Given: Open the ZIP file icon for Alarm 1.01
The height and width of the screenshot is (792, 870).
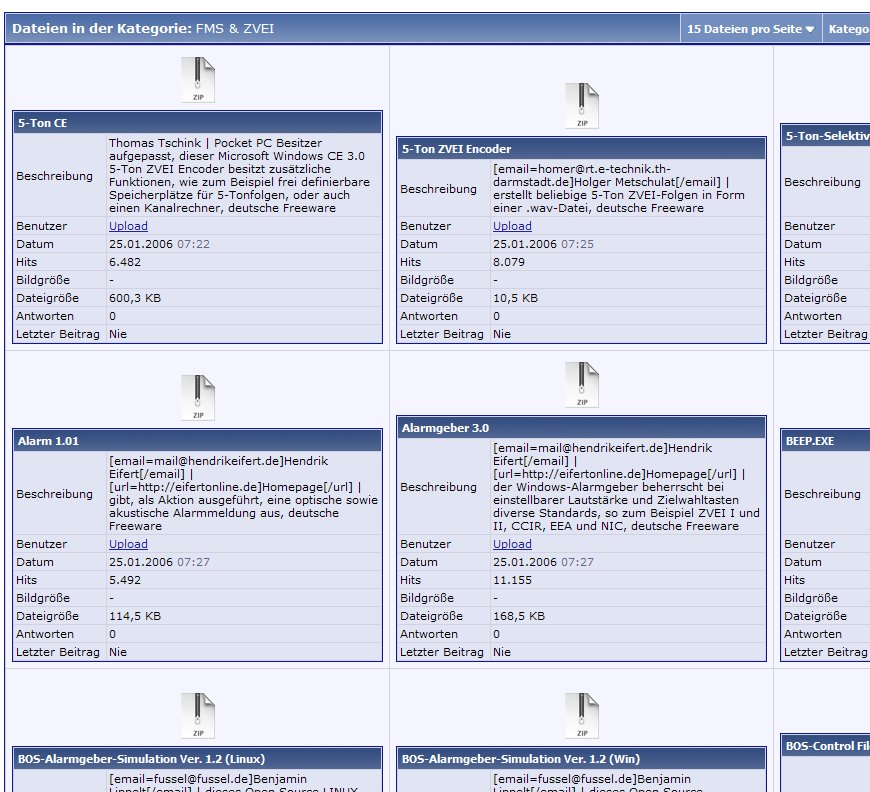Looking at the screenshot, I should coord(198,398).
